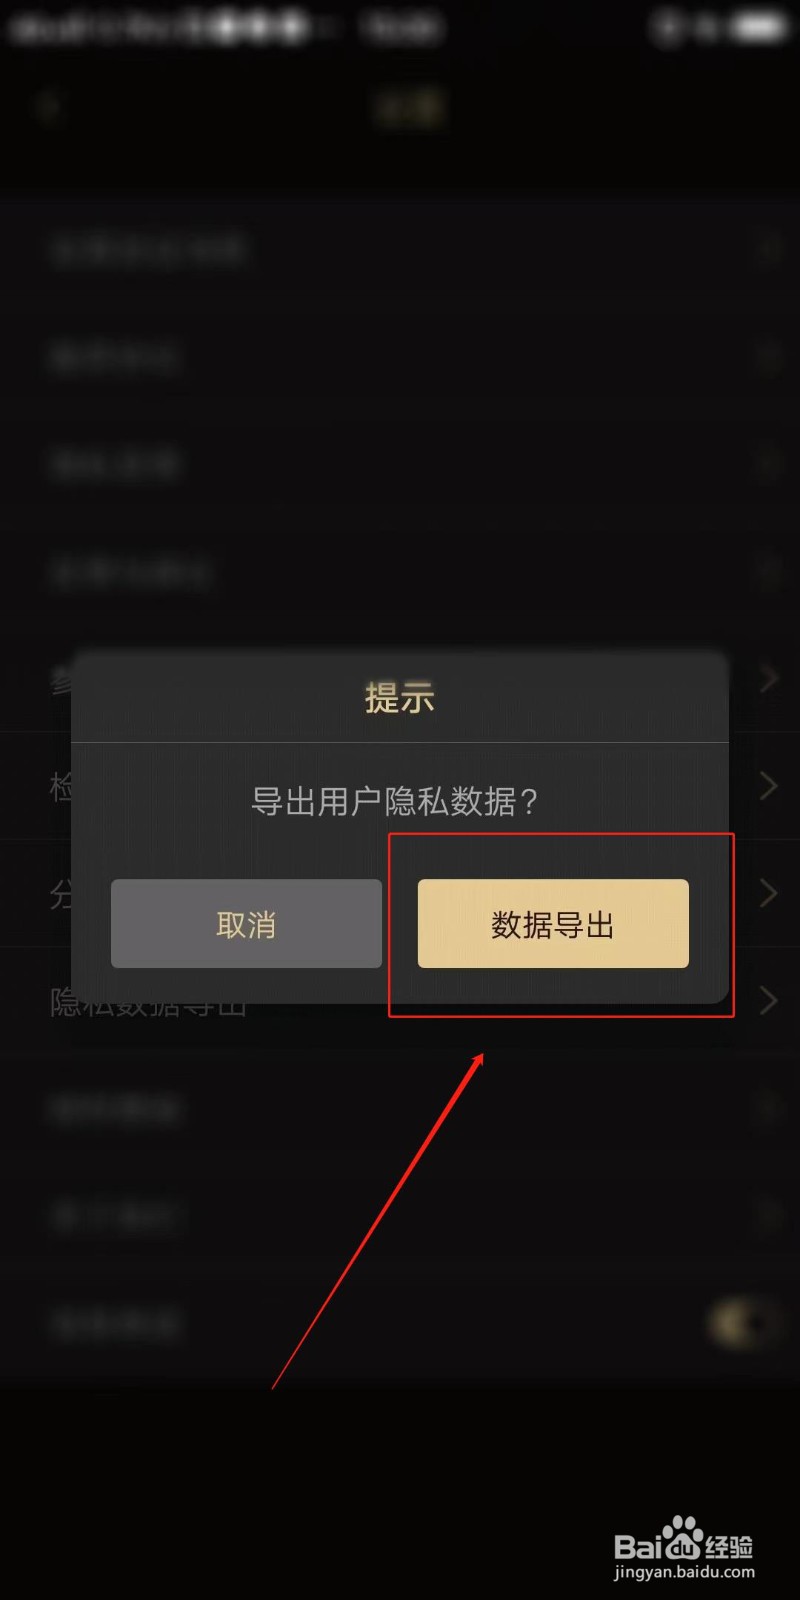
Task: Click the 经验 watermark text
Action: point(730,1546)
